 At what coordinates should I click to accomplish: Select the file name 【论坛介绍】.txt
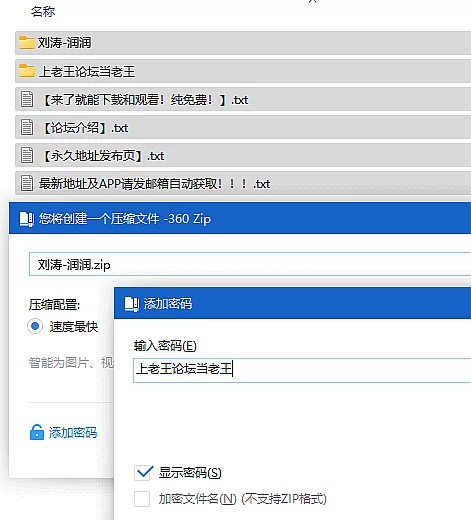tap(85, 128)
